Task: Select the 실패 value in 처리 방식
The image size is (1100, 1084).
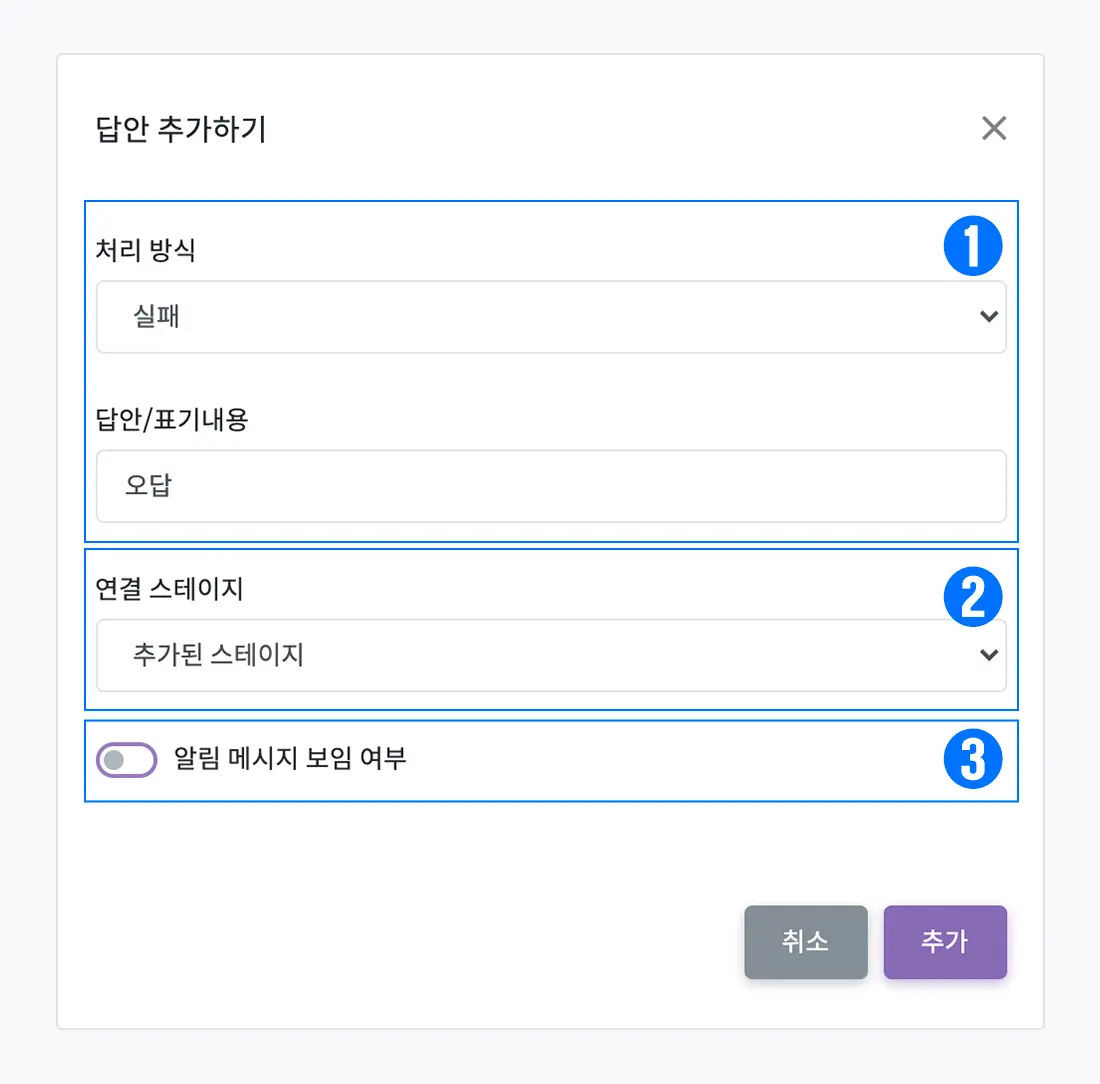Action: [x=156, y=318]
